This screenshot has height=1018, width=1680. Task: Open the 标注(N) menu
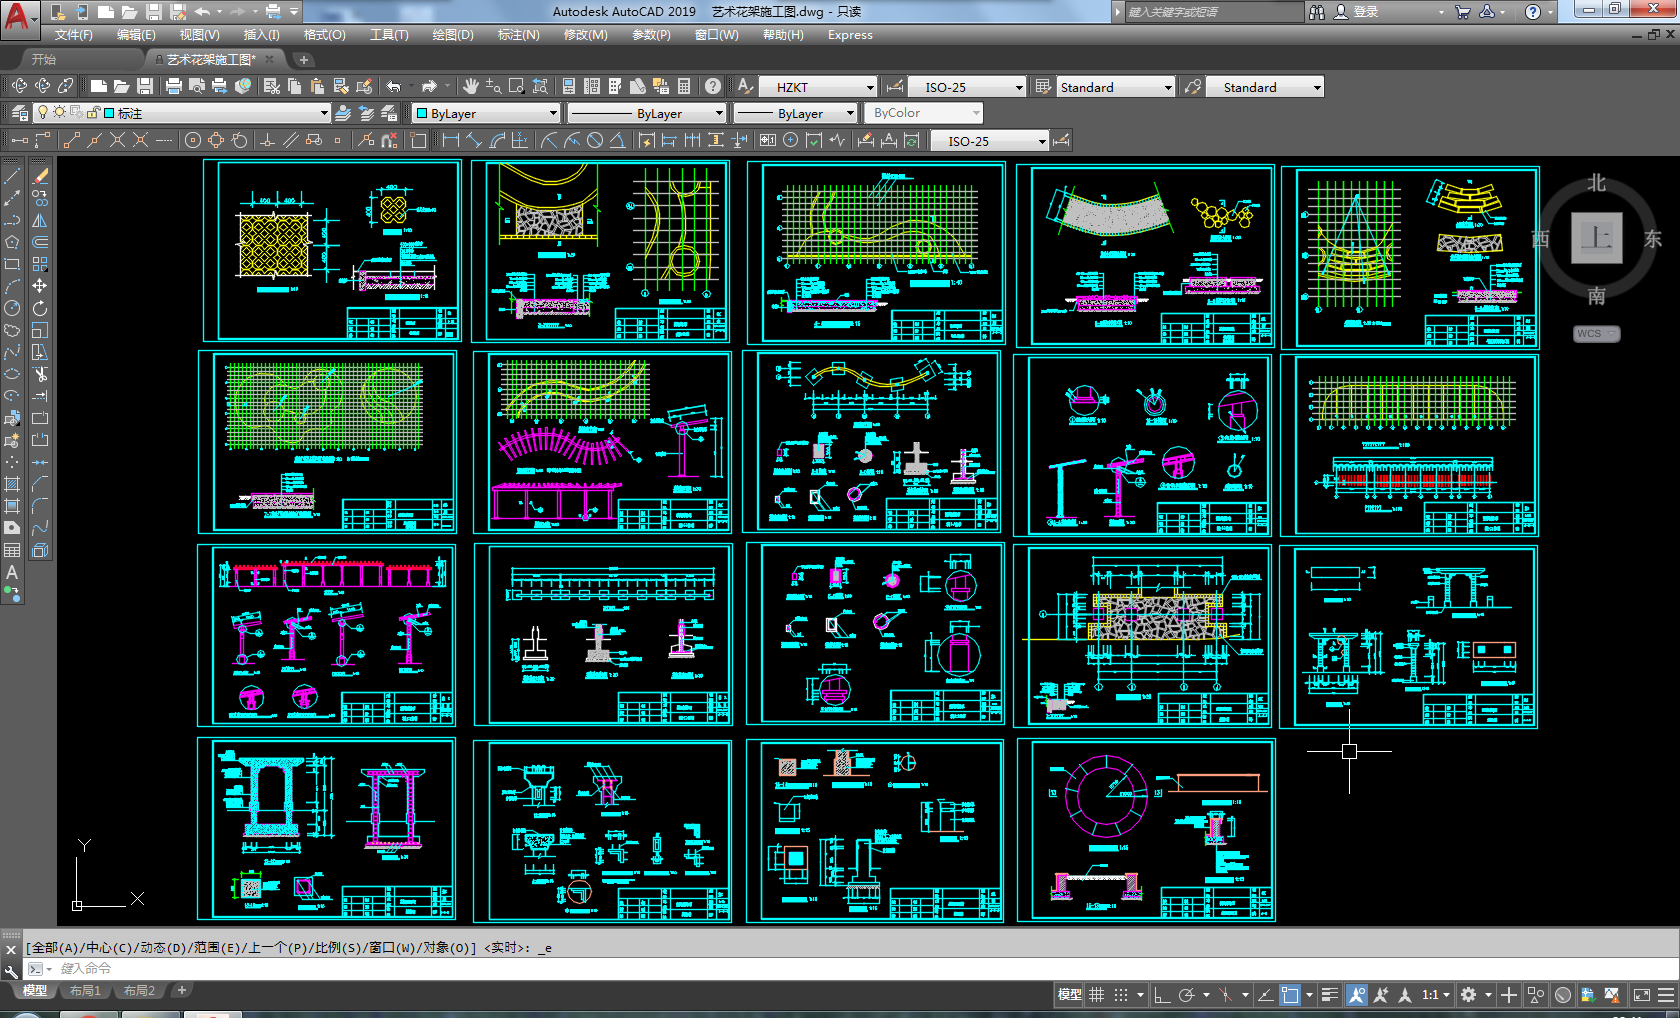(518, 35)
